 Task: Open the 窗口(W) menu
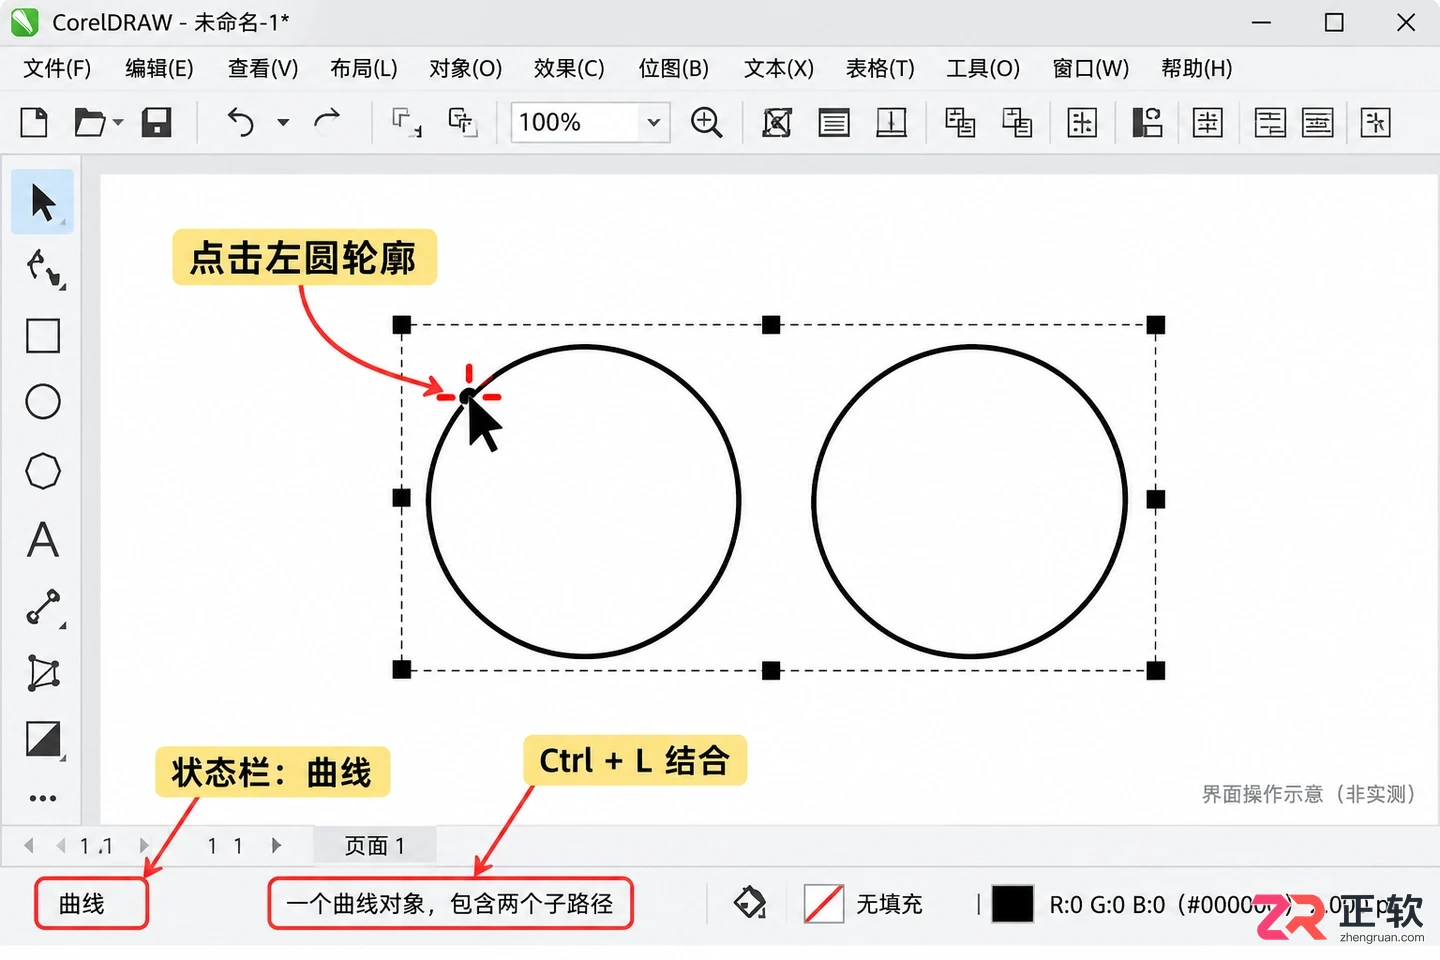point(1090,68)
